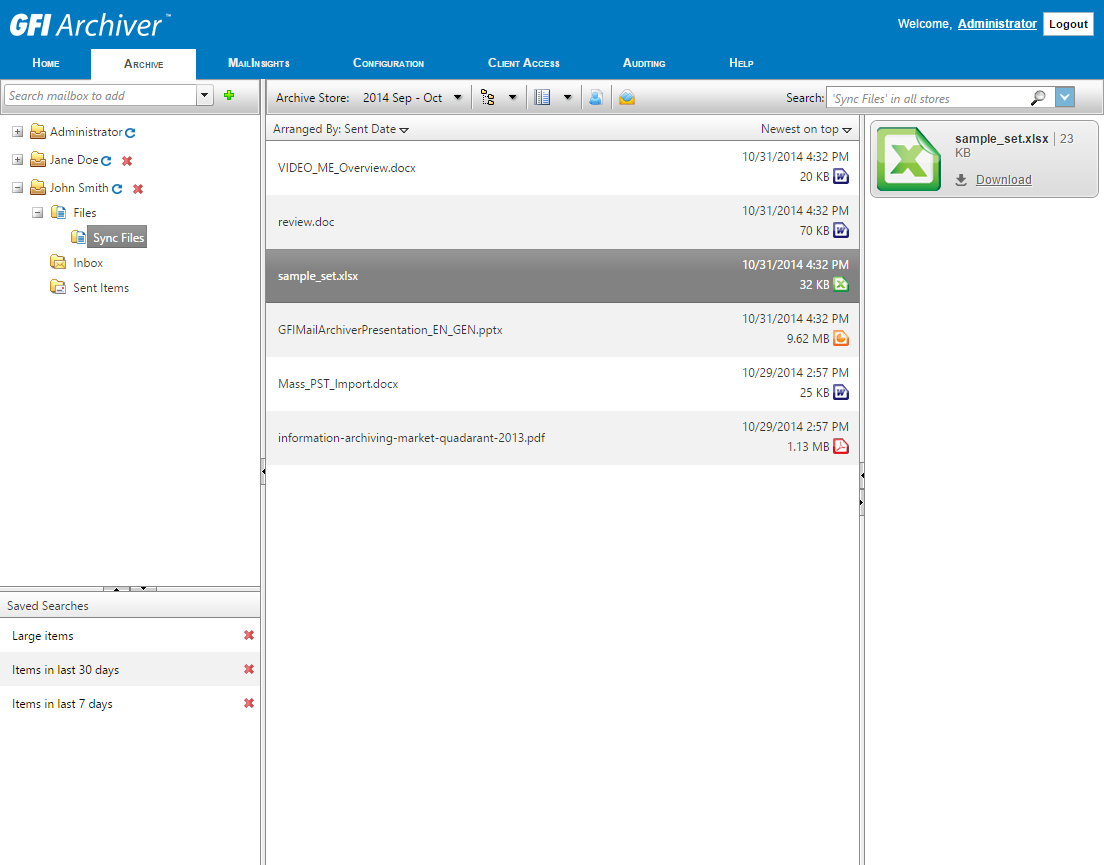This screenshot has width=1104, height=865.
Task: Expand the Administrator mailbox tree
Action: (18, 132)
